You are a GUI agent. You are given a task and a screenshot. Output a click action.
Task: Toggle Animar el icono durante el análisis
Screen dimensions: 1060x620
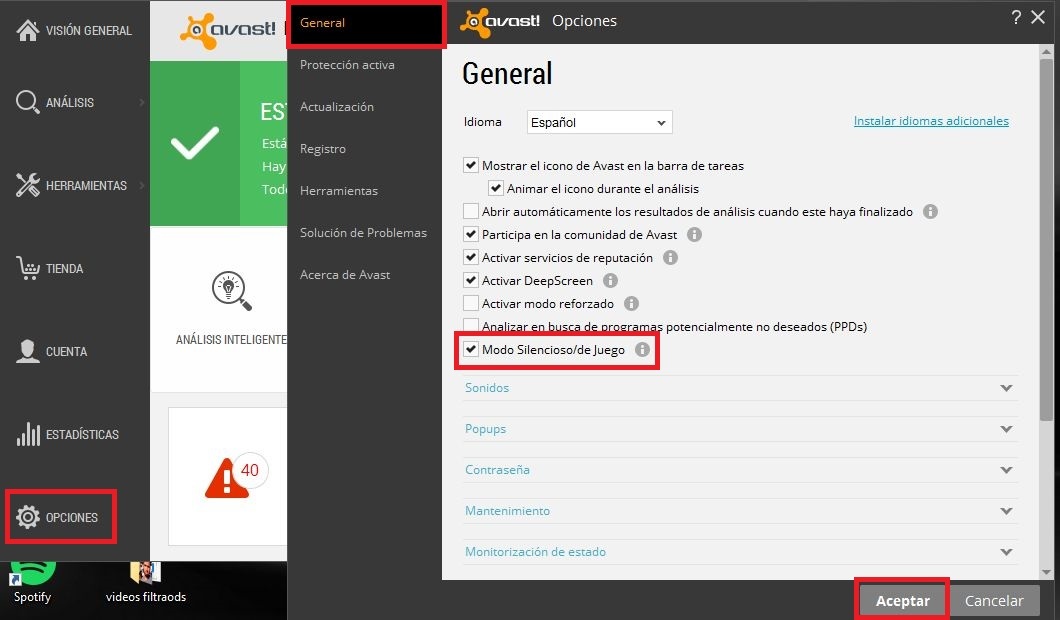(x=496, y=189)
